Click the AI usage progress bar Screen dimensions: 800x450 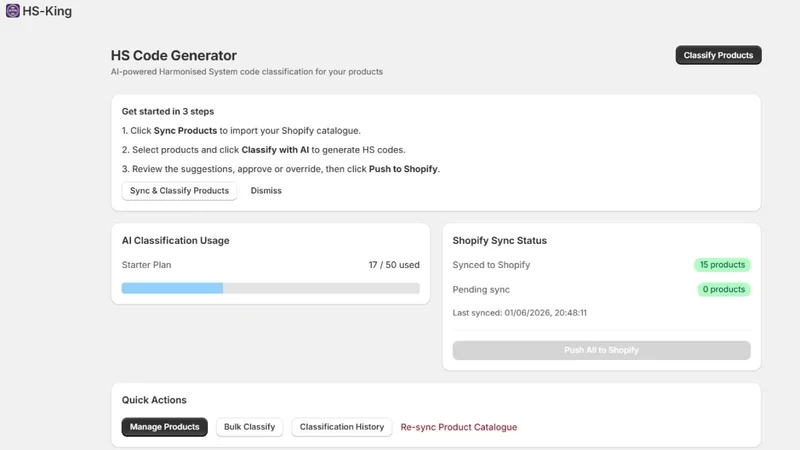click(270, 288)
